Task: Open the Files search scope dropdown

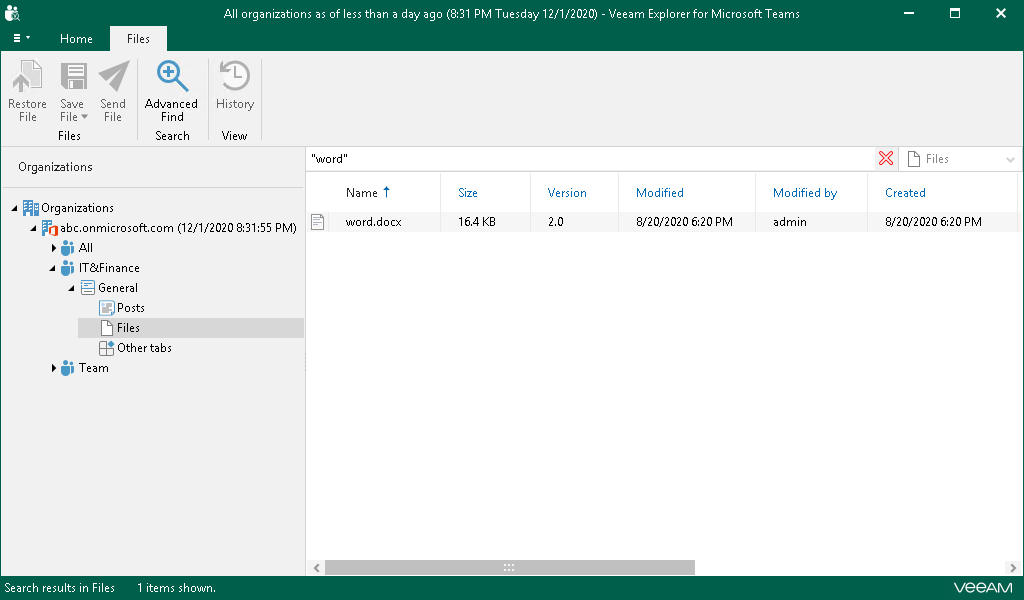Action: coord(1010,159)
